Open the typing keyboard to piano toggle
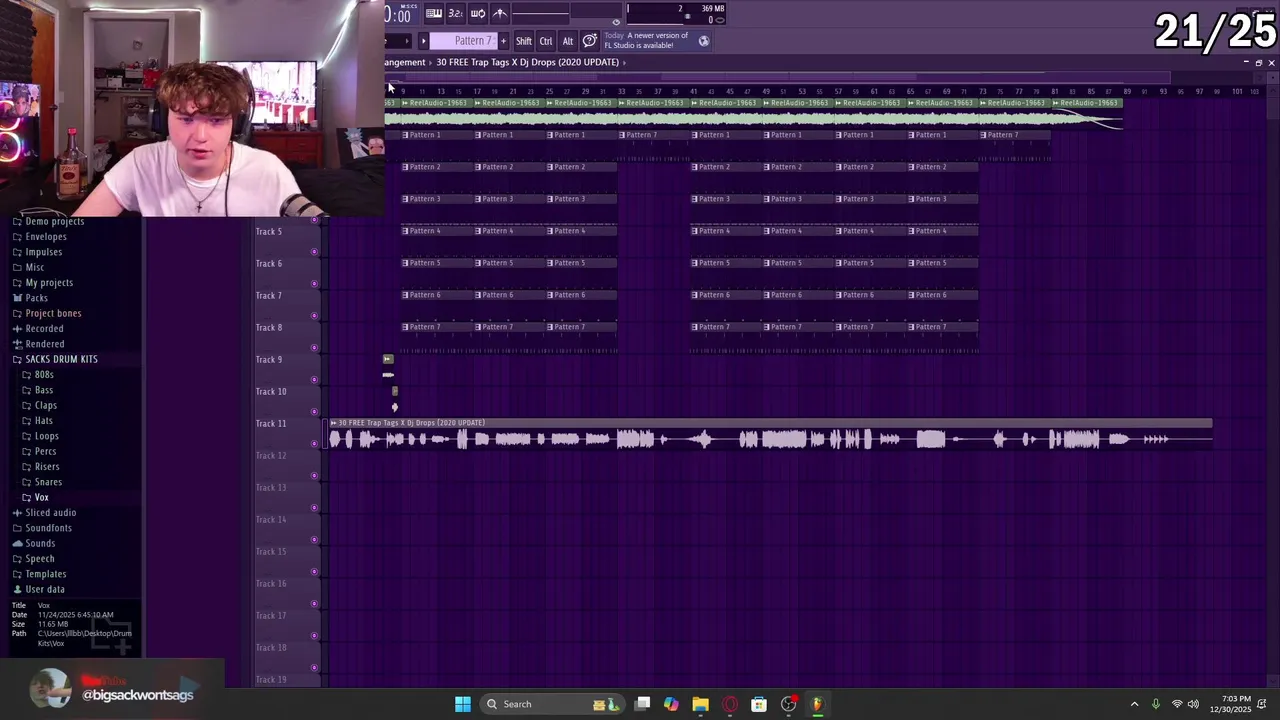Viewport: 1280px width, 720px height. (x=434, y=13)
